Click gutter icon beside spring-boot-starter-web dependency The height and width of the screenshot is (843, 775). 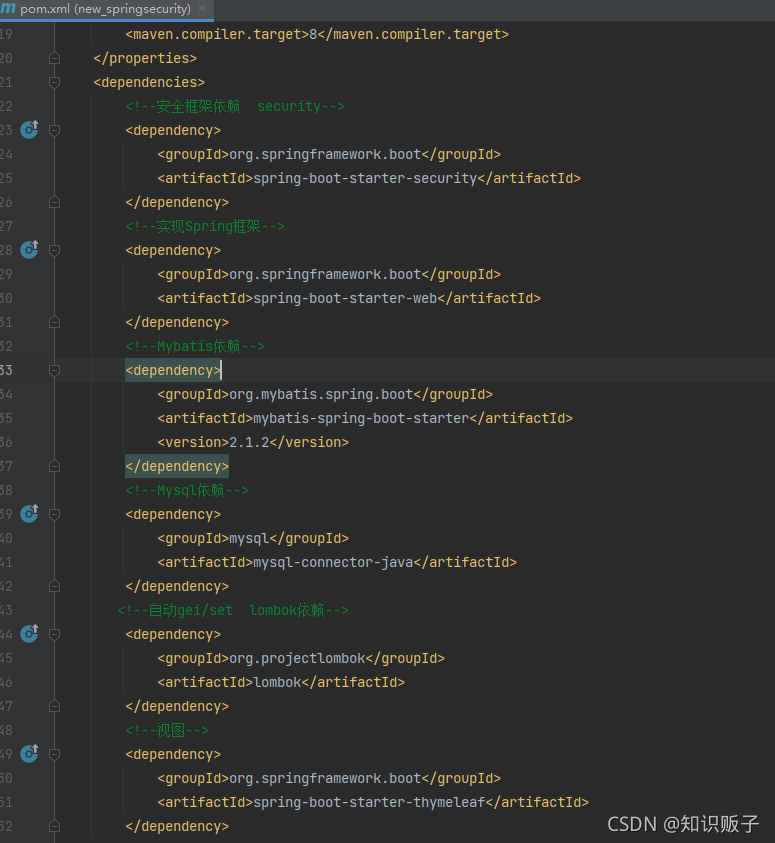coord(30,249)
